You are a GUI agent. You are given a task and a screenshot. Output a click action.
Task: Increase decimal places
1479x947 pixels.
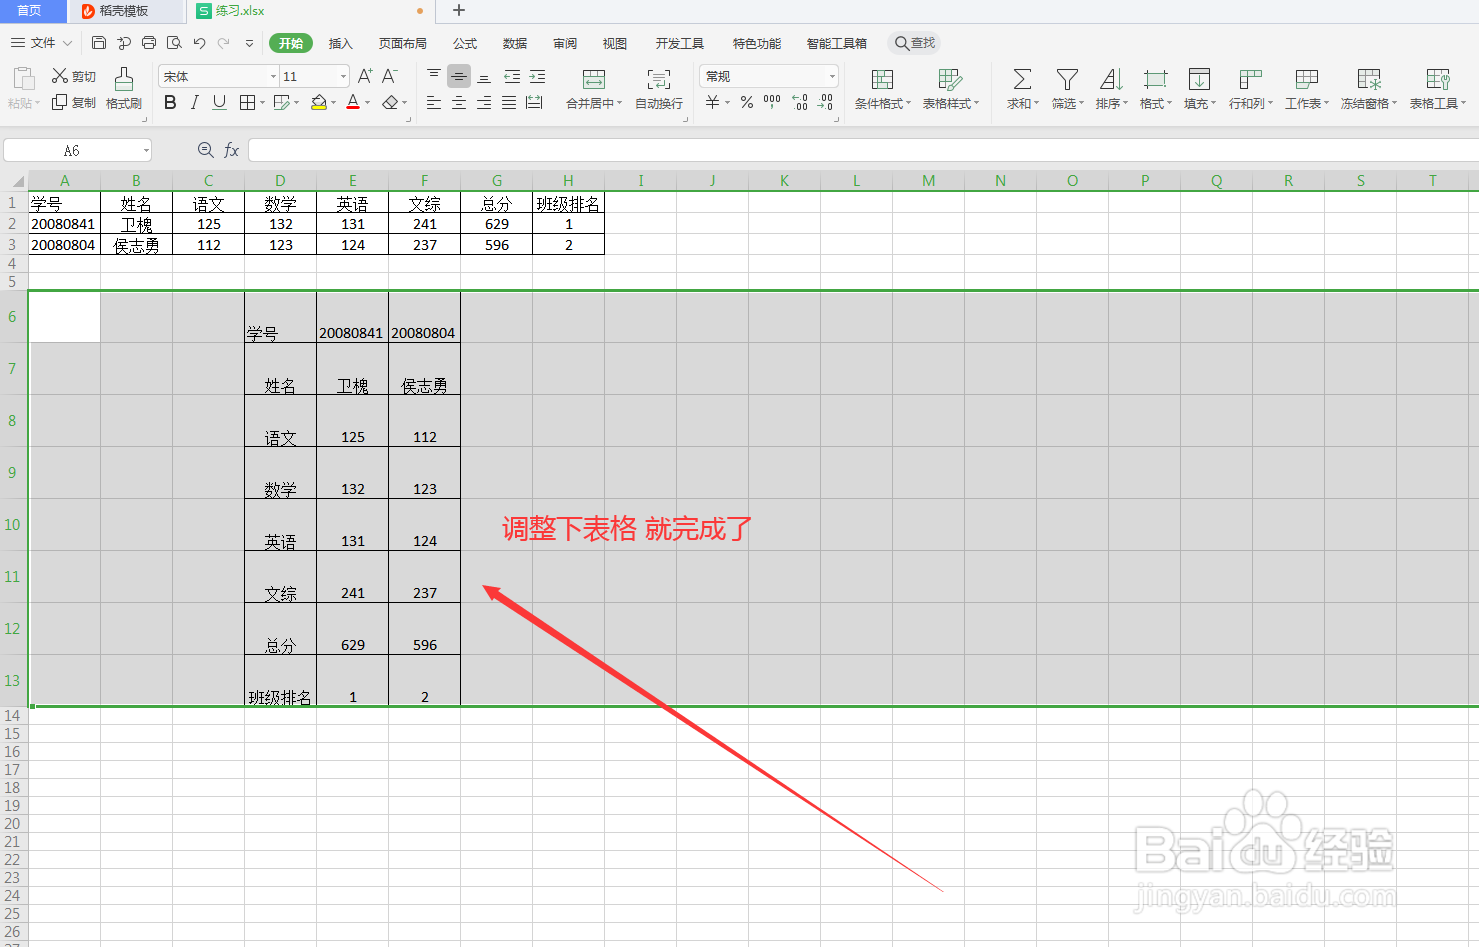point(800,102)
